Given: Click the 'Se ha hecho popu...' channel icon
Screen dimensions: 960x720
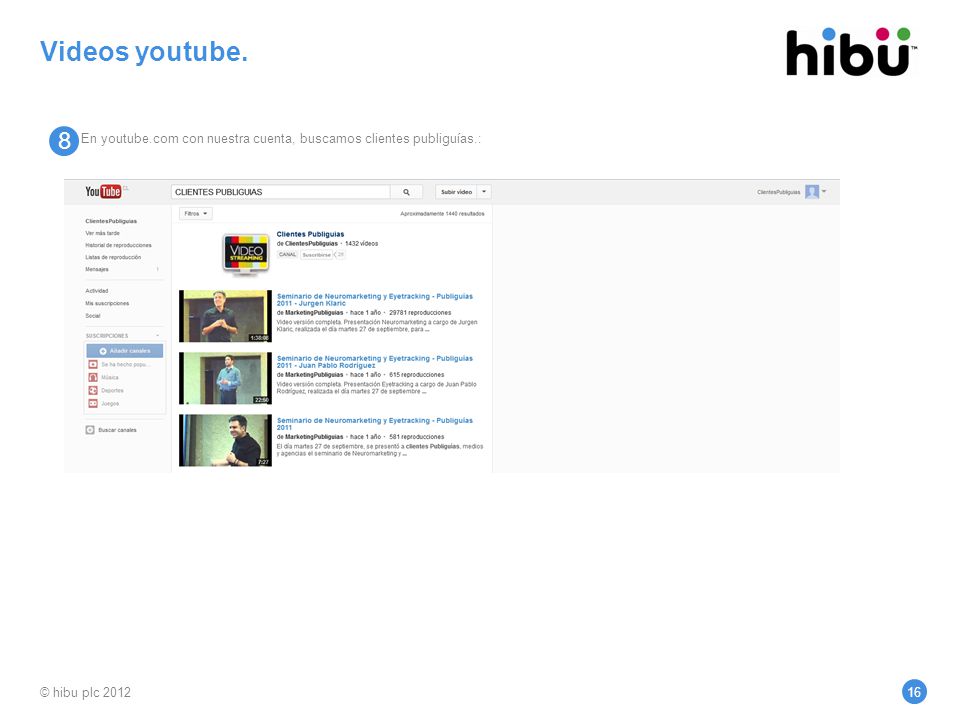Looking at the screenshot, I should coord(93,364).
